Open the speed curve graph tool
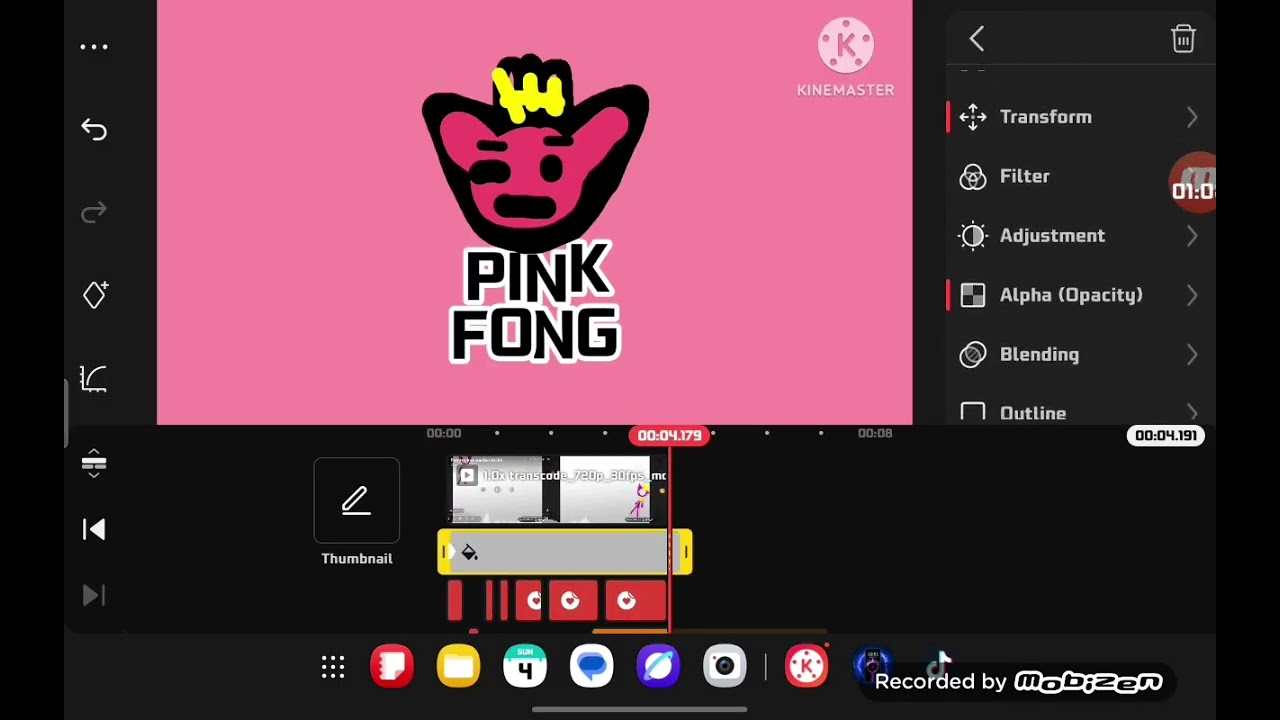 pos(94,378)
